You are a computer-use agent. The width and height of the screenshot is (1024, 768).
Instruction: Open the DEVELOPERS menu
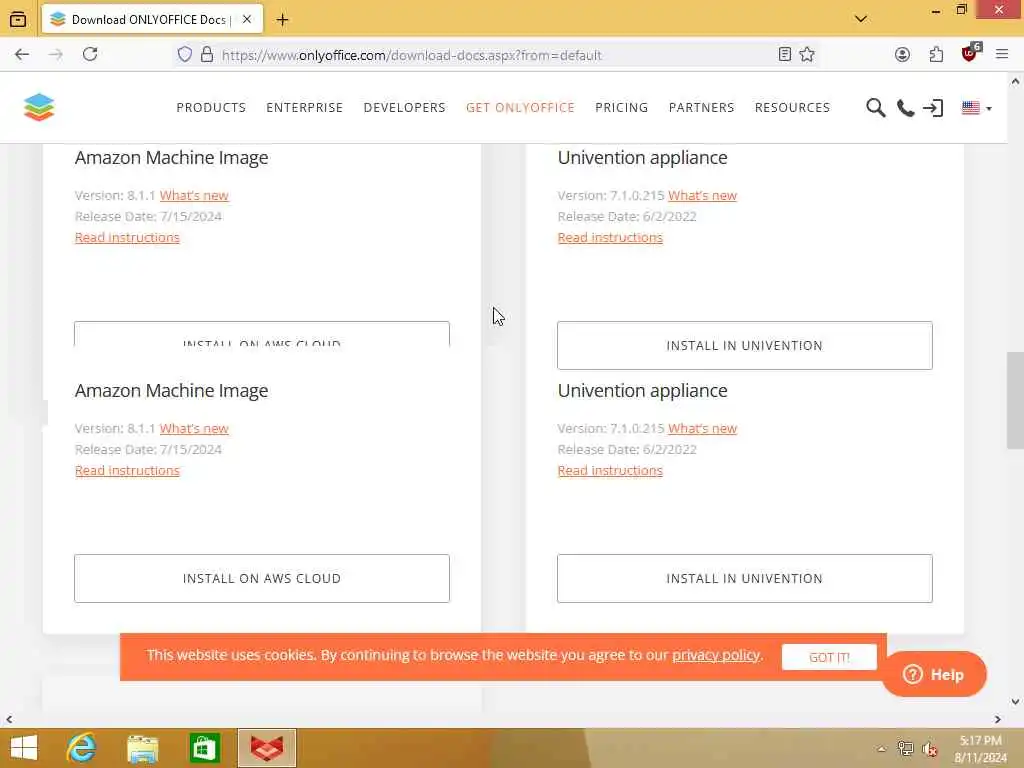(x=404, y=107)
